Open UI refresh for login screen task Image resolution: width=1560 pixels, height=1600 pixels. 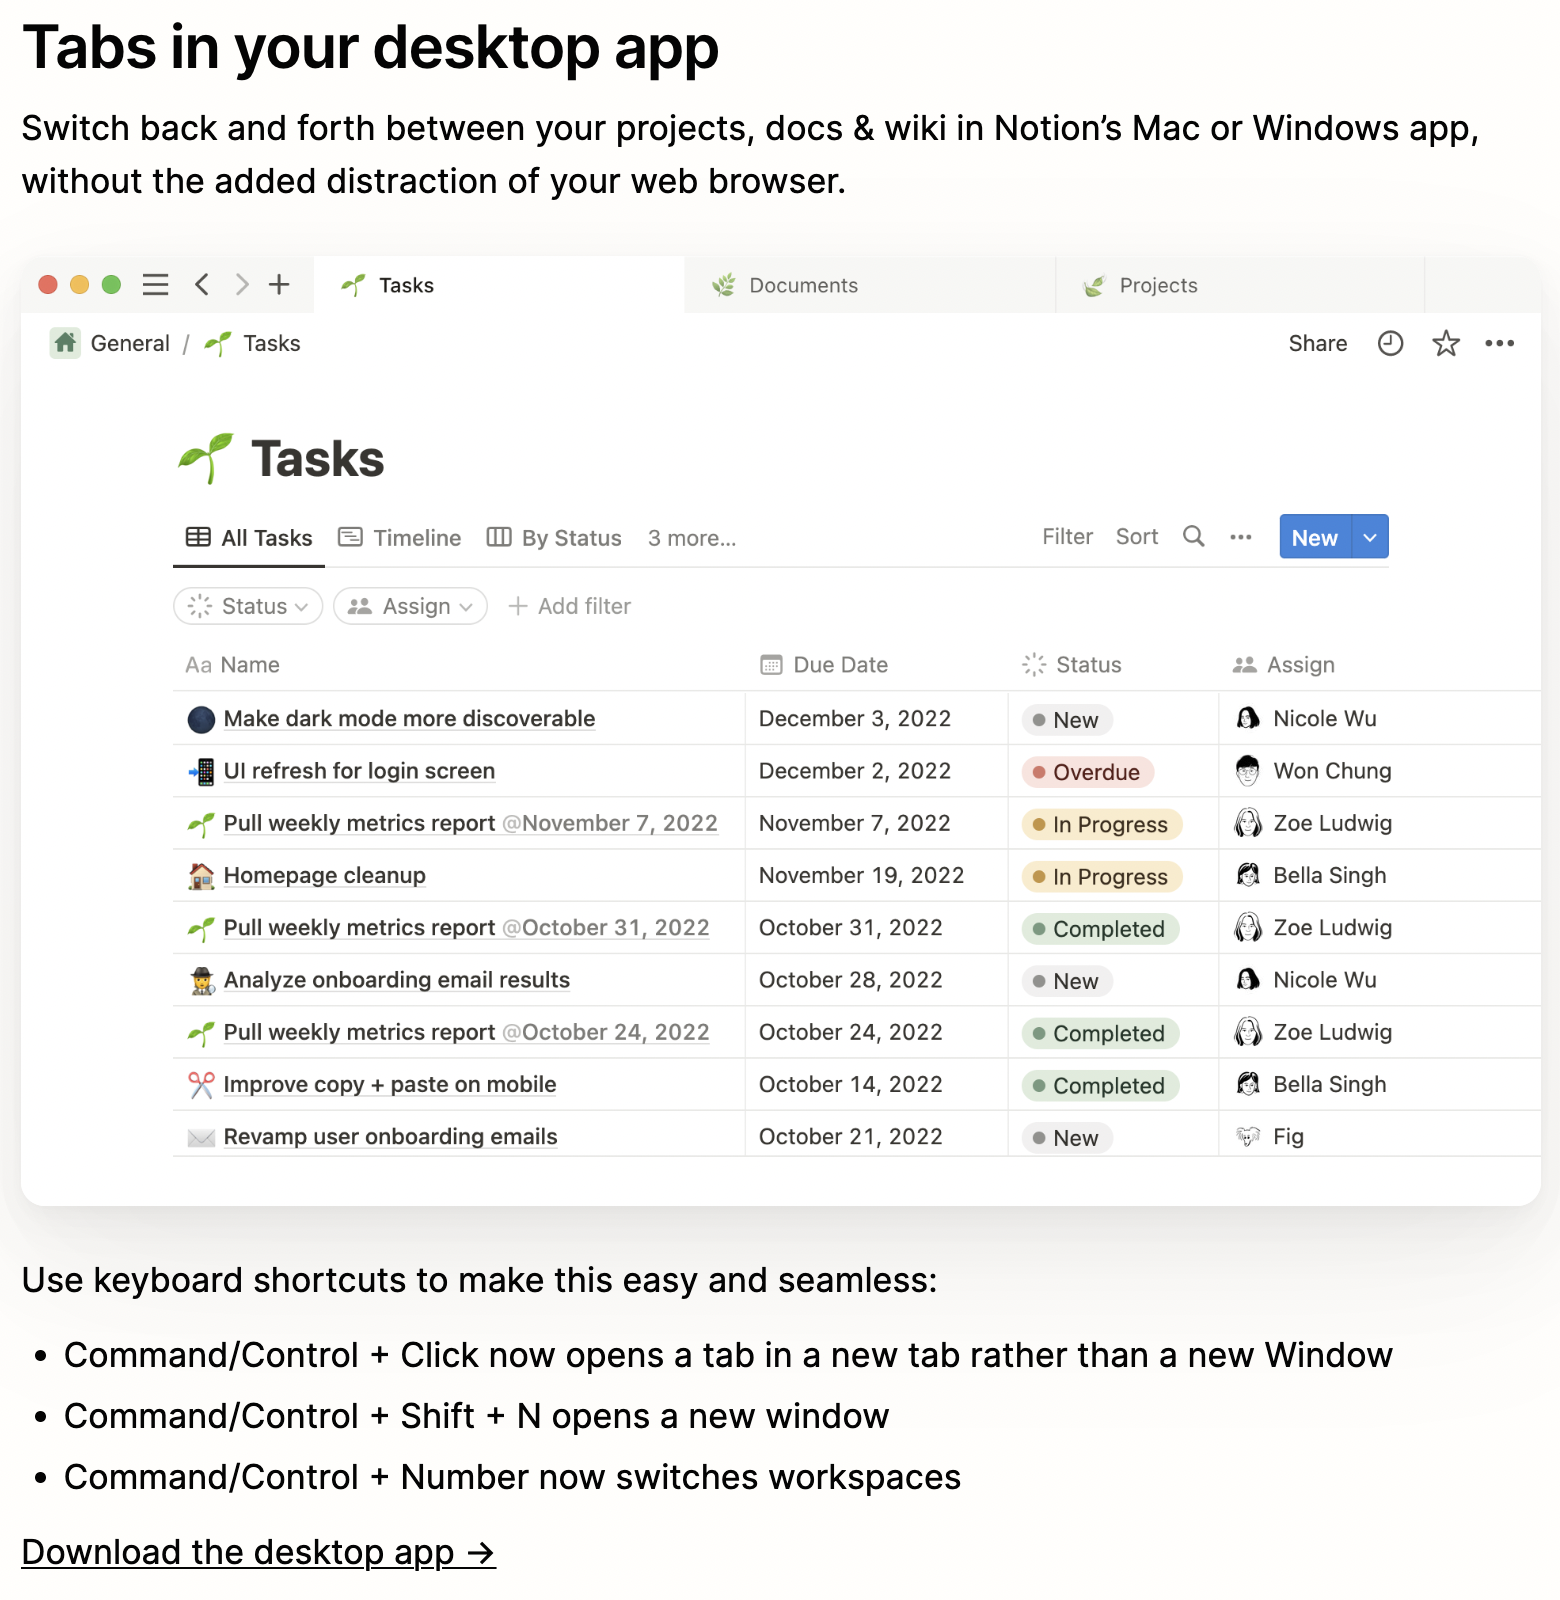pyautogui.click(x=359, y=771)
